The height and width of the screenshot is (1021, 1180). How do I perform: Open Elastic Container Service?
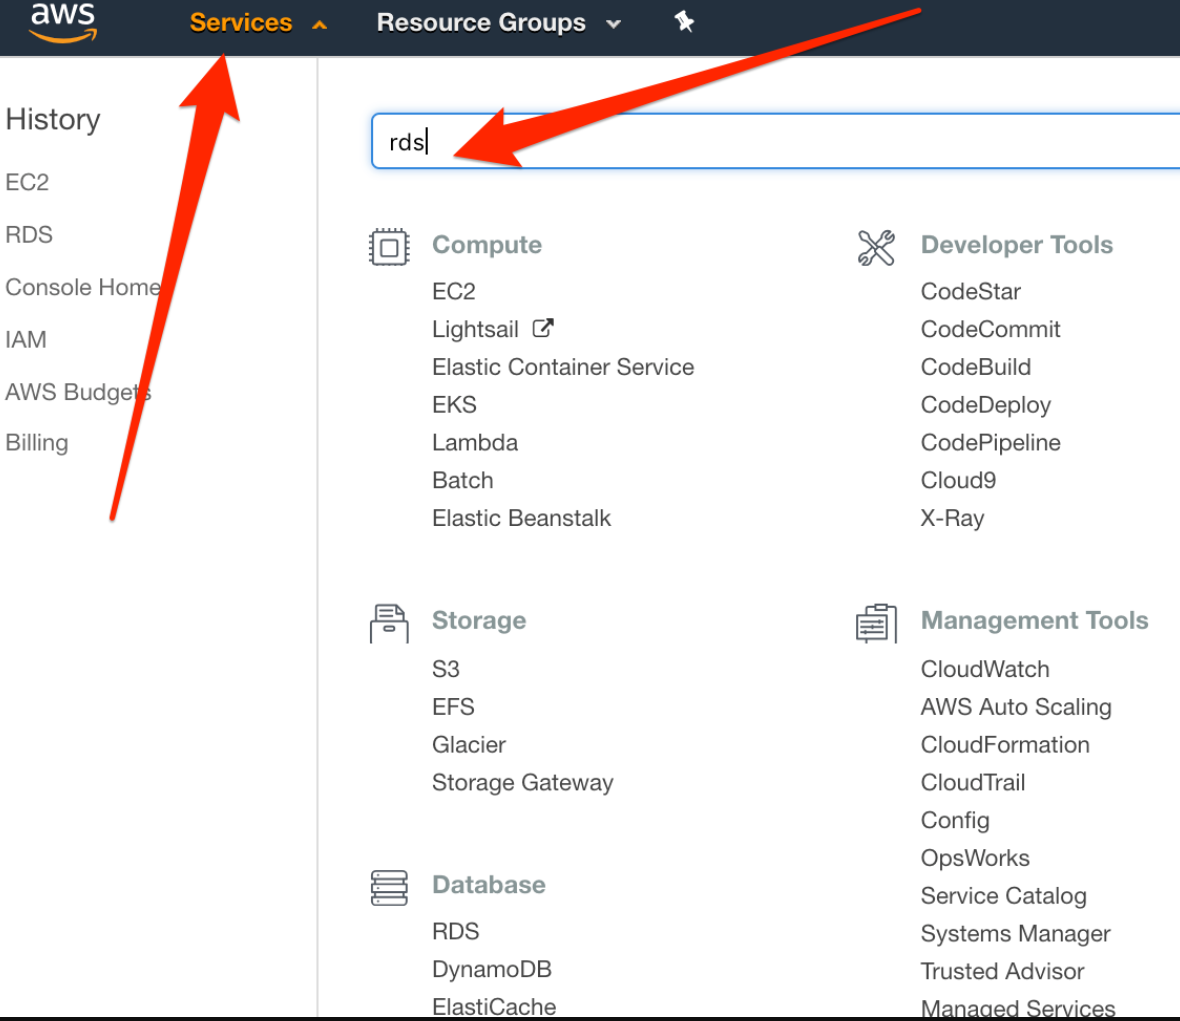click(x=563, y=367)
